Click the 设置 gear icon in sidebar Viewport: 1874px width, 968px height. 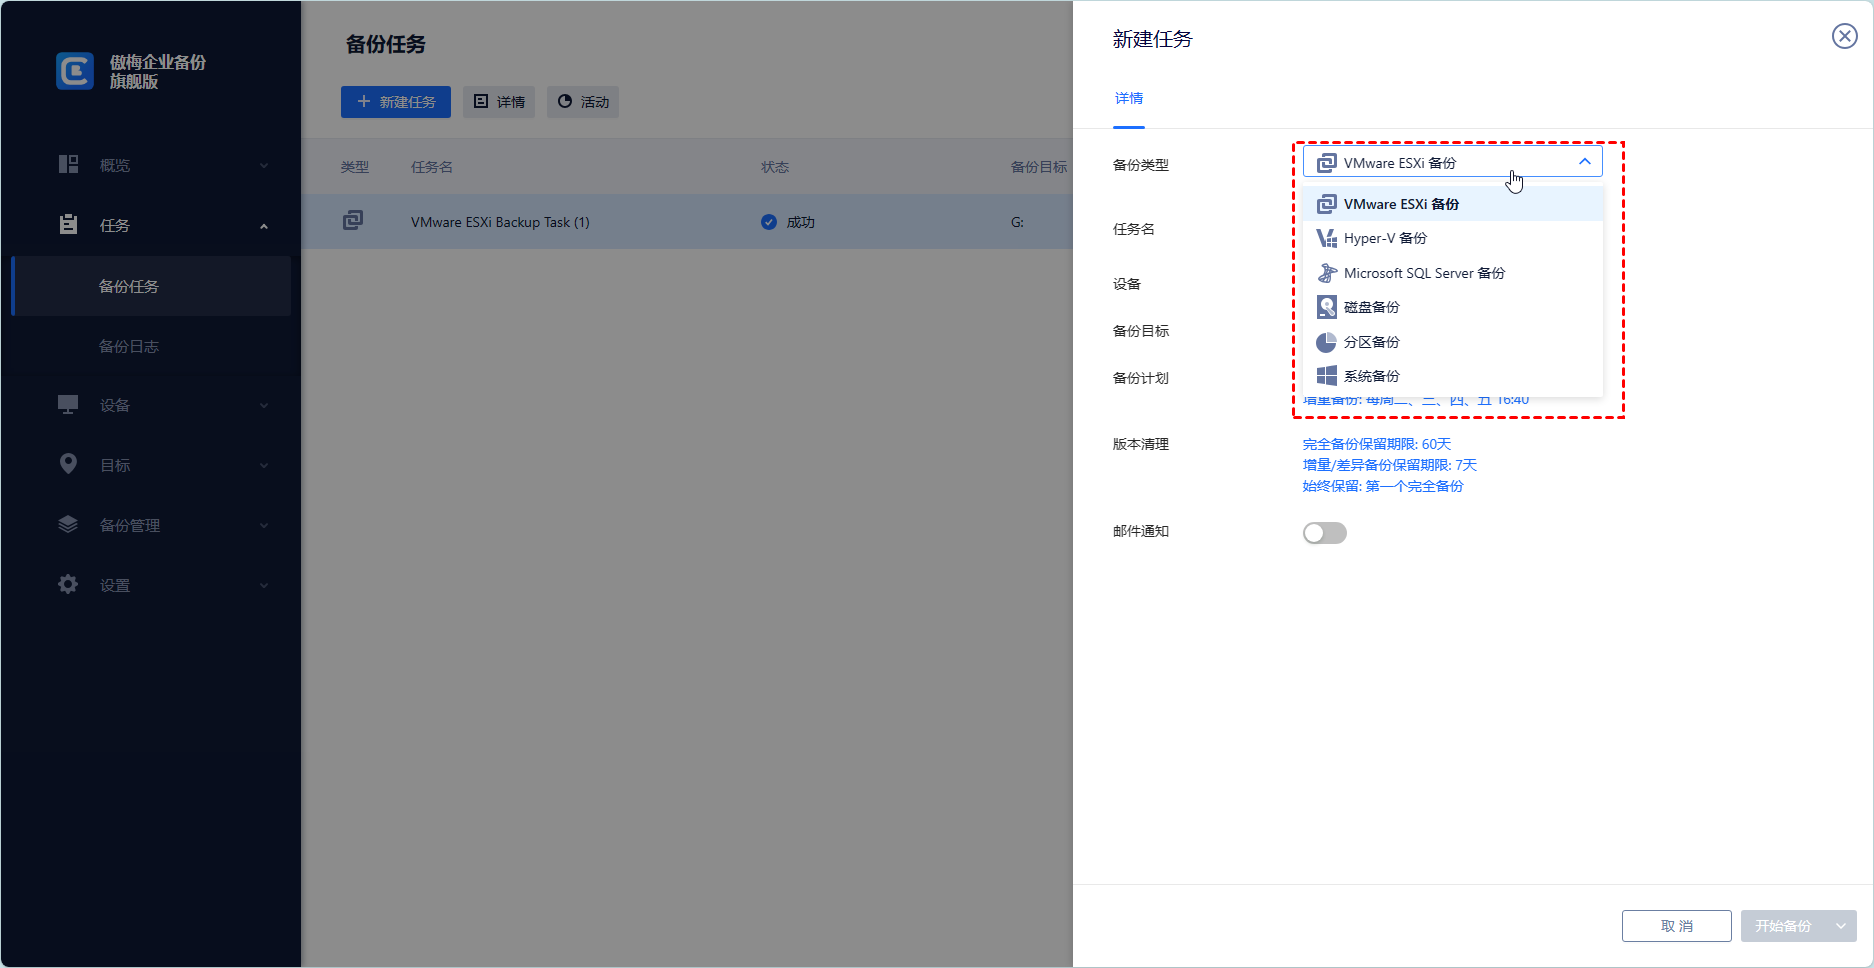click(x=68, y=585)
